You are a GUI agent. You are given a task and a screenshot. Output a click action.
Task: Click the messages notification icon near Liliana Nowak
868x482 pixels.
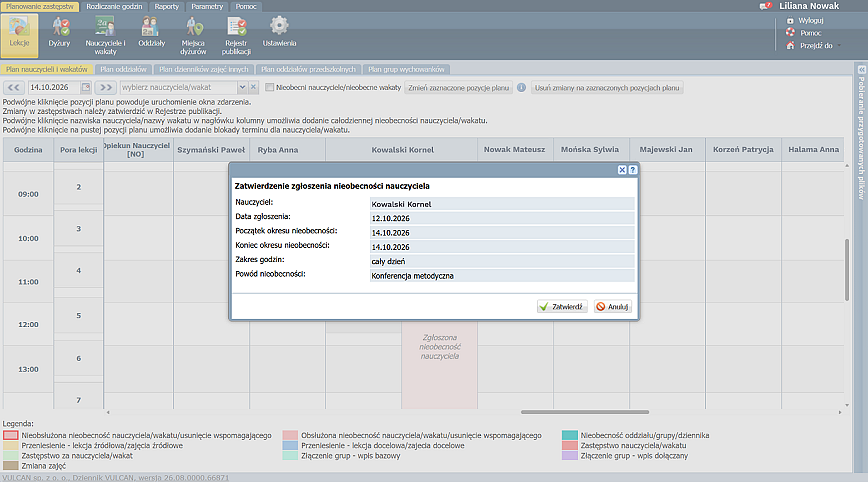[766, 6]
